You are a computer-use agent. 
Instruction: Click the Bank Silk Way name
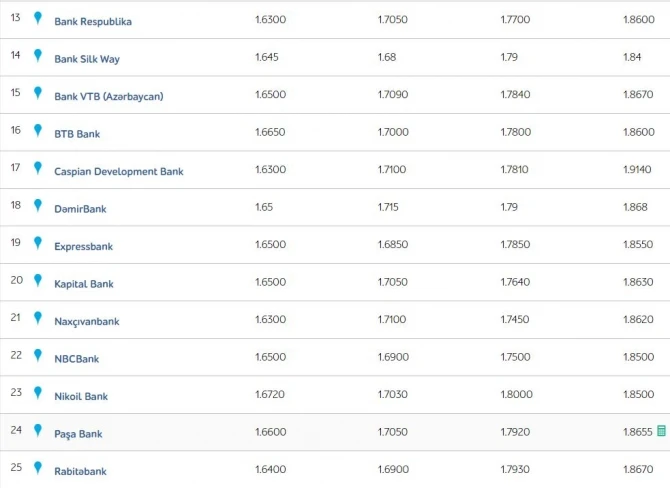tap(87, 59)
